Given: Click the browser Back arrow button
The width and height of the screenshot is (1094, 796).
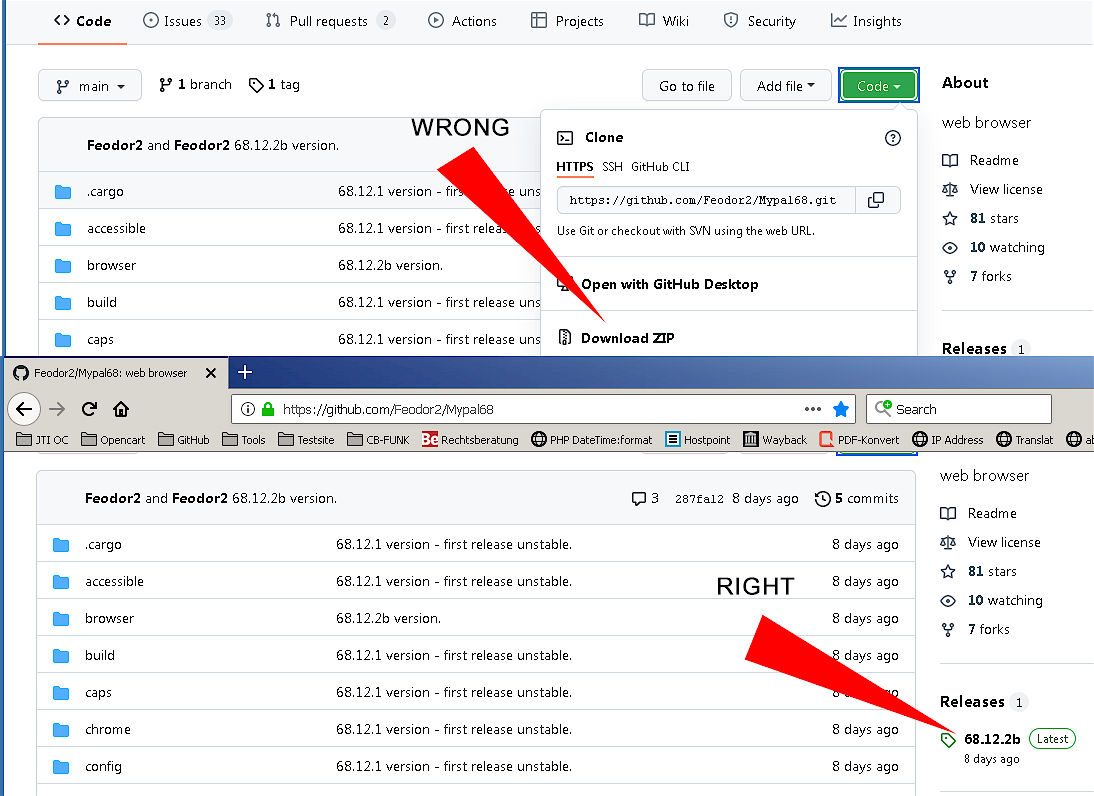Looking at the screenshot, I should [24, 409].
